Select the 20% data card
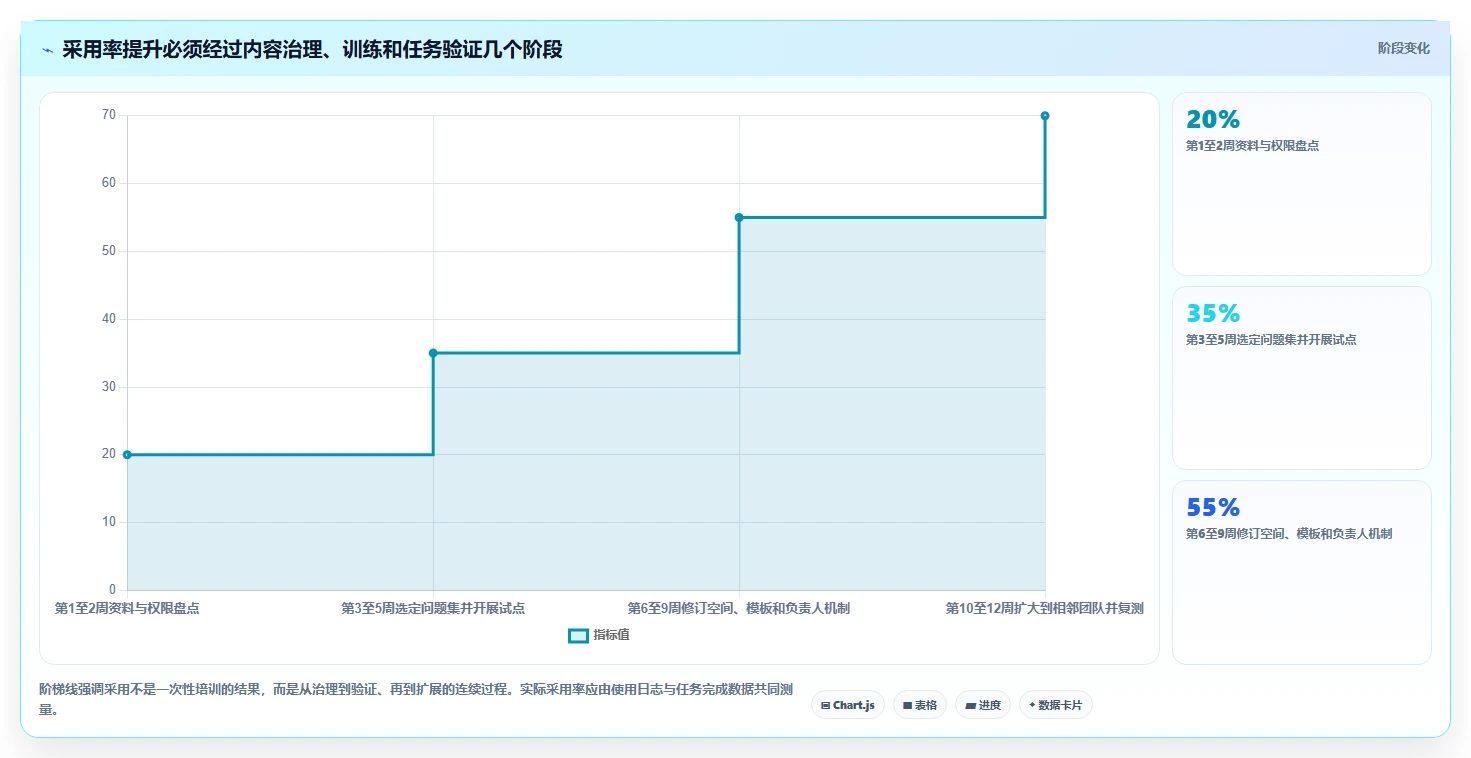Viewport: 1471px width, 758px height. tap(1301, 184)
